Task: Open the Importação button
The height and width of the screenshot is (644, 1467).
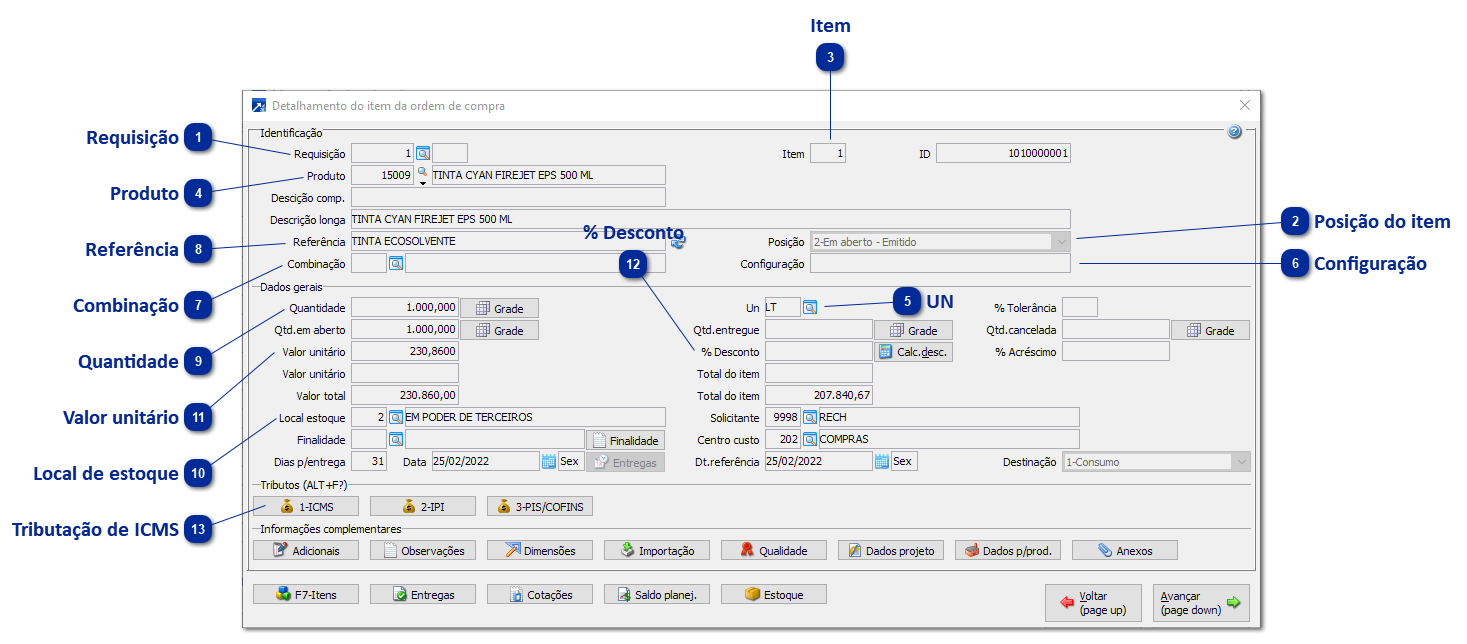Action: click(657, 550)
